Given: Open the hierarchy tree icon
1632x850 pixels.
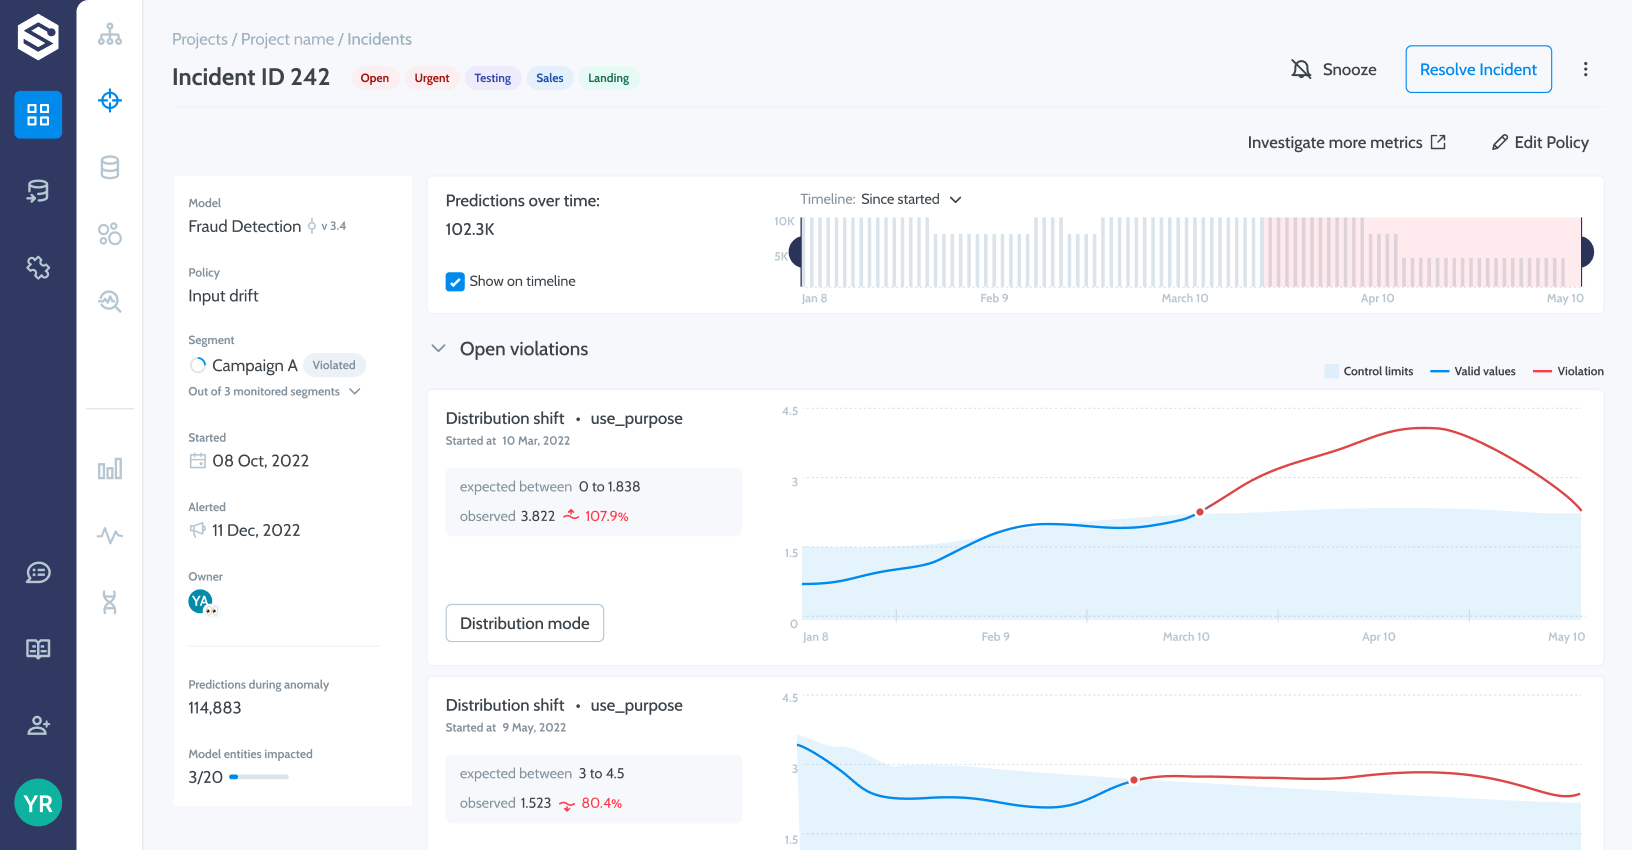Looking at the screenshot, I should [x=110, y=35].
